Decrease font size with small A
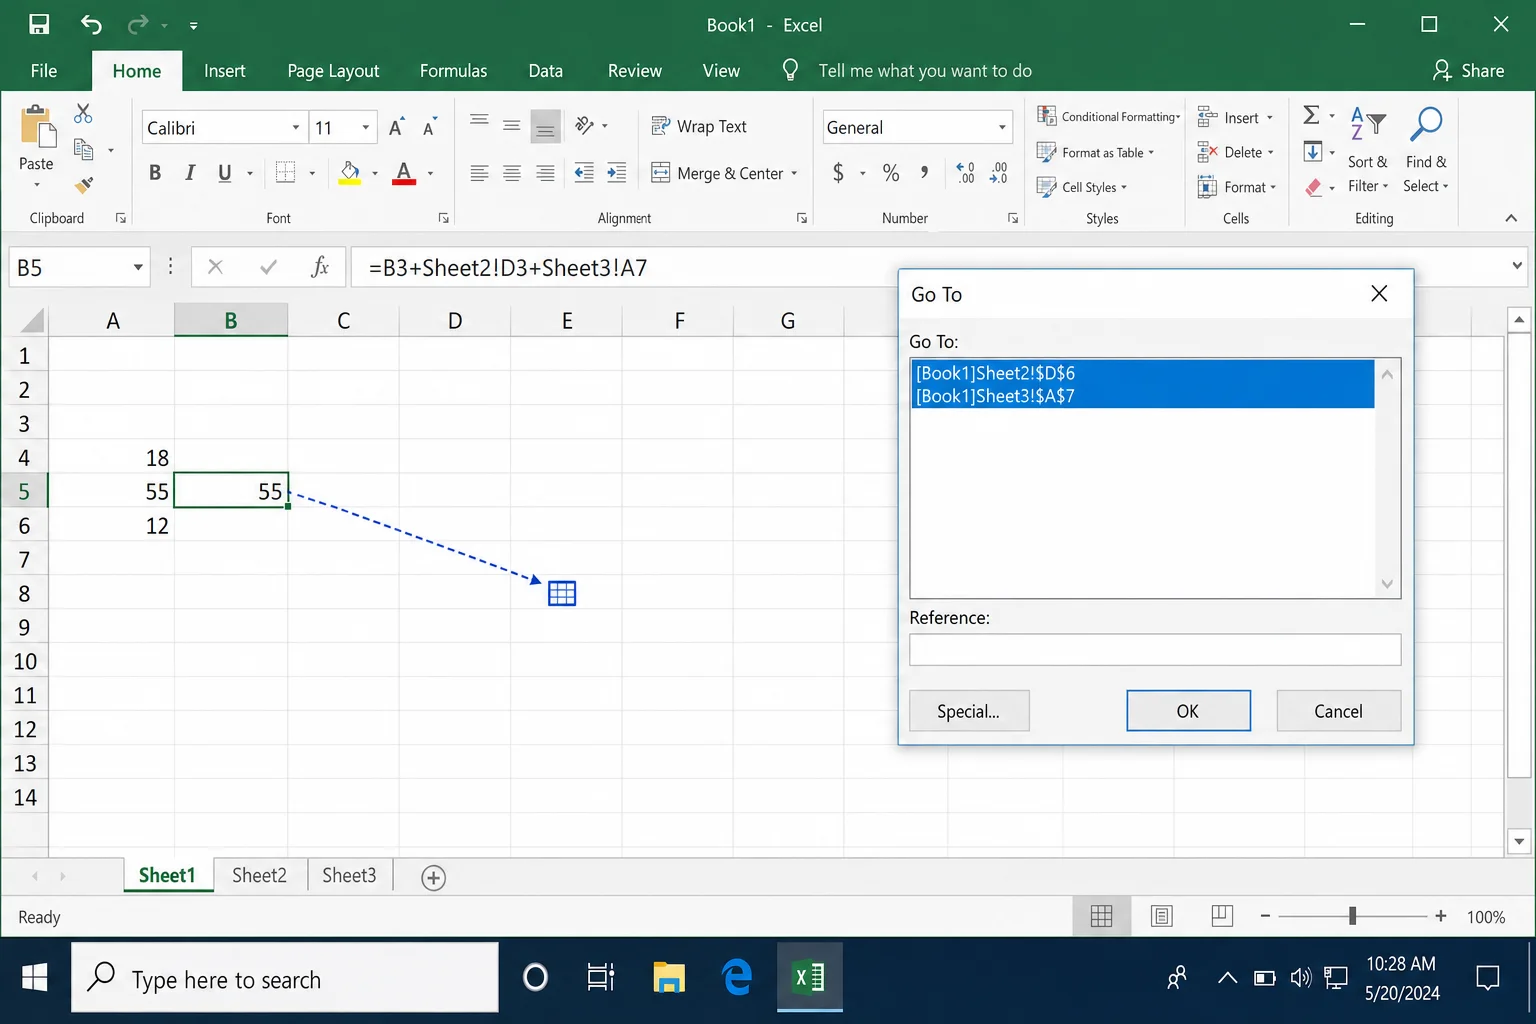Screen dimensions: 1536x1024 (430, 127)
